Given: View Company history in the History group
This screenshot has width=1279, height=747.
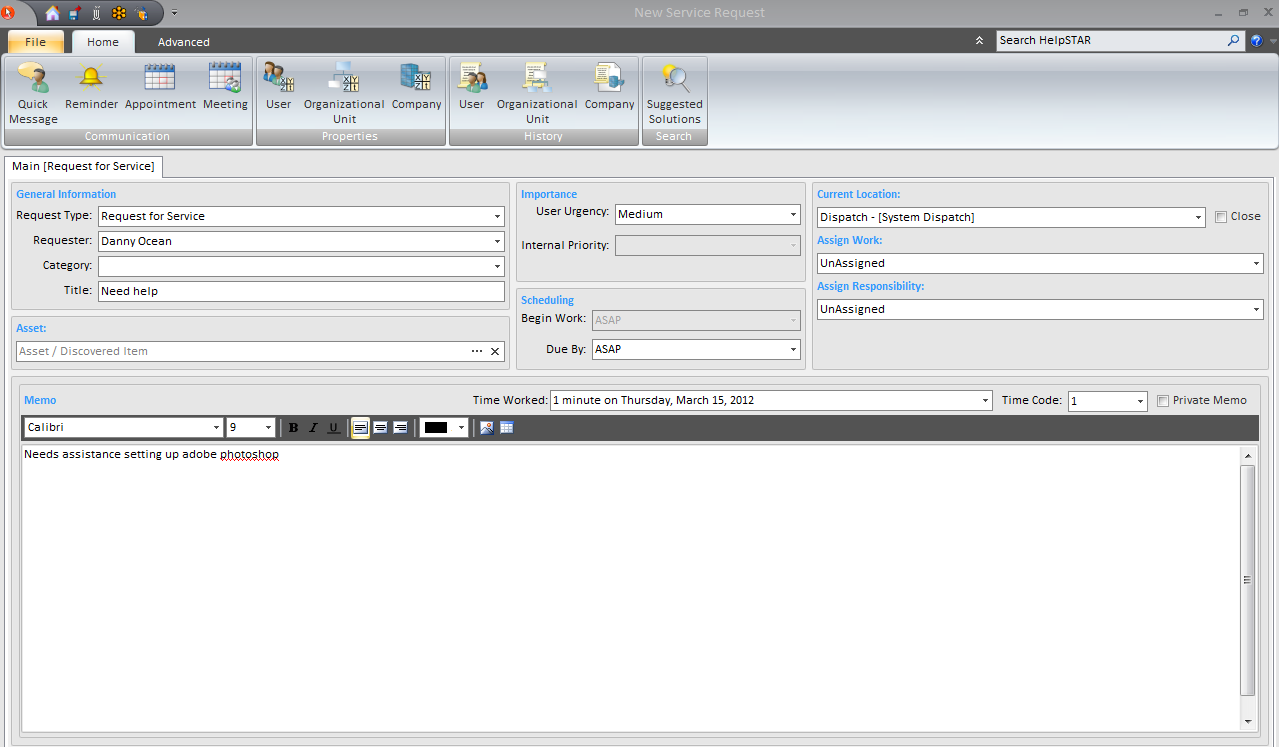Looking at the screenshot, I should coord(610,87).
